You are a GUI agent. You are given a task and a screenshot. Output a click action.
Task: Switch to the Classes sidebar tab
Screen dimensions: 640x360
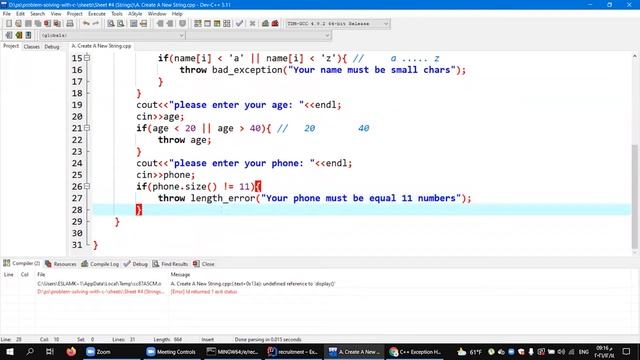tap(31, 47)
